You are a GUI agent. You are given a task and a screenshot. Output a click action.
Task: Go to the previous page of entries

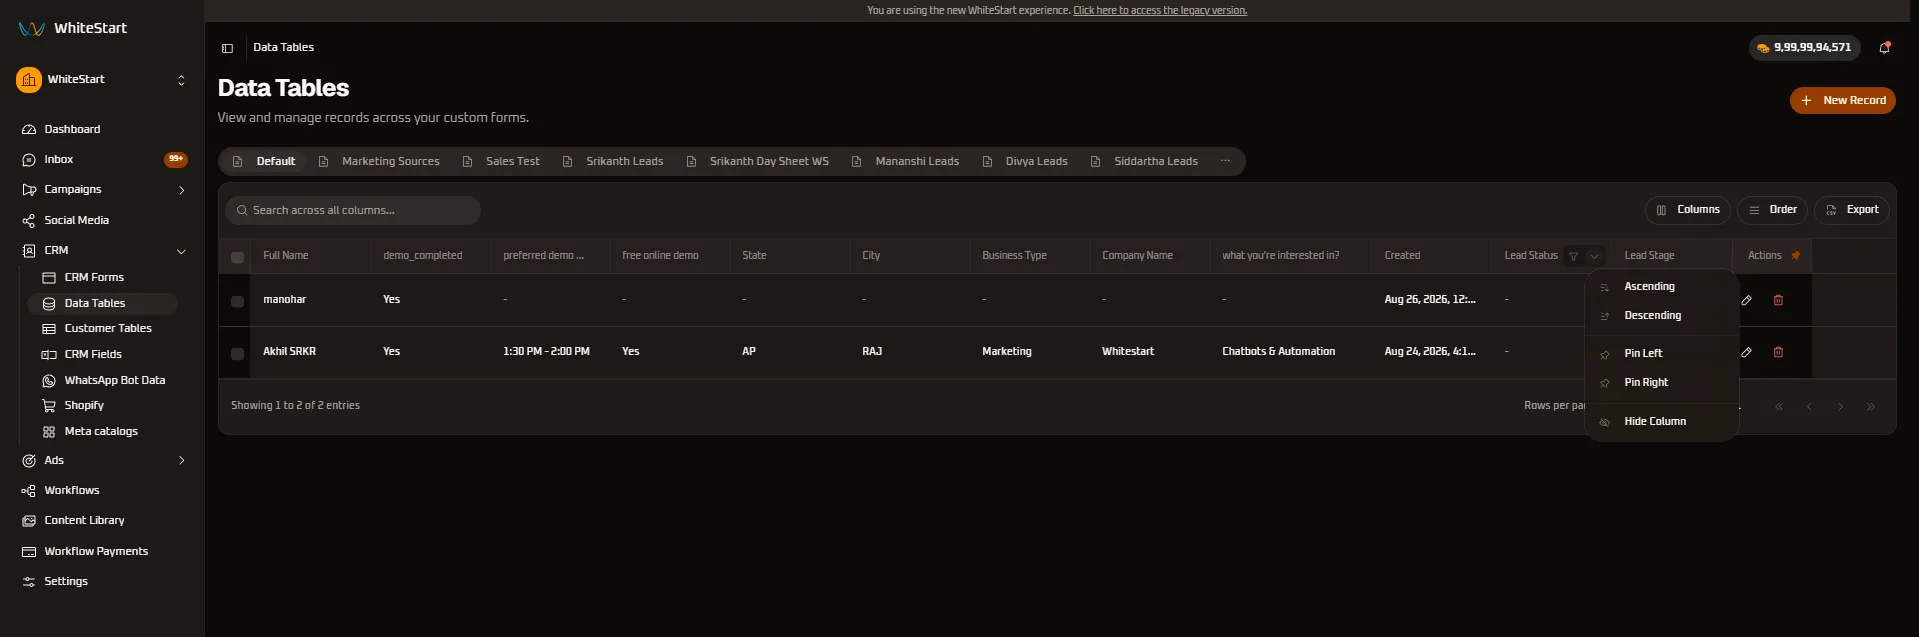1809,406
